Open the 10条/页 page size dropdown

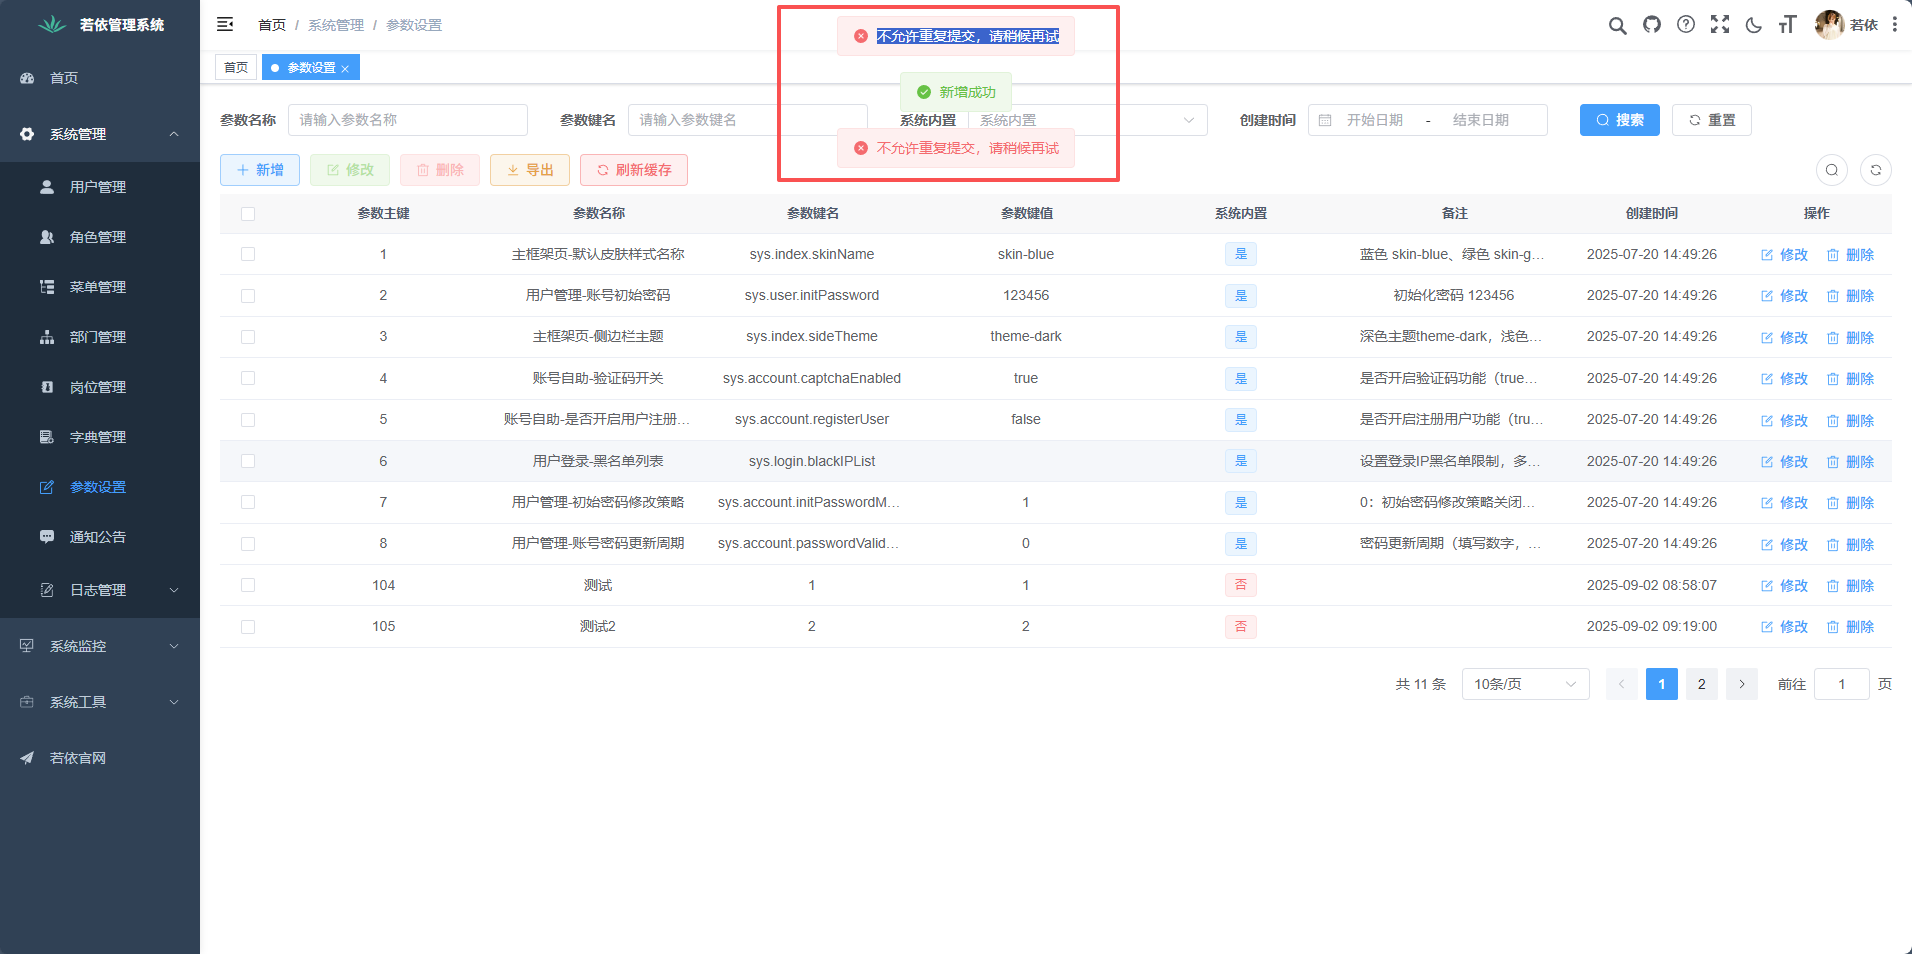[1525, 684]
